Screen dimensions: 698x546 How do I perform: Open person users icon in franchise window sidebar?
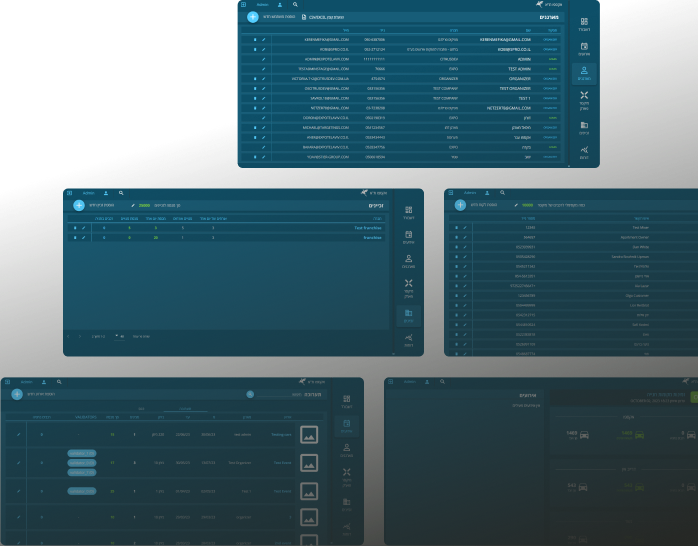pyautogui.click(x=408, y=259)
